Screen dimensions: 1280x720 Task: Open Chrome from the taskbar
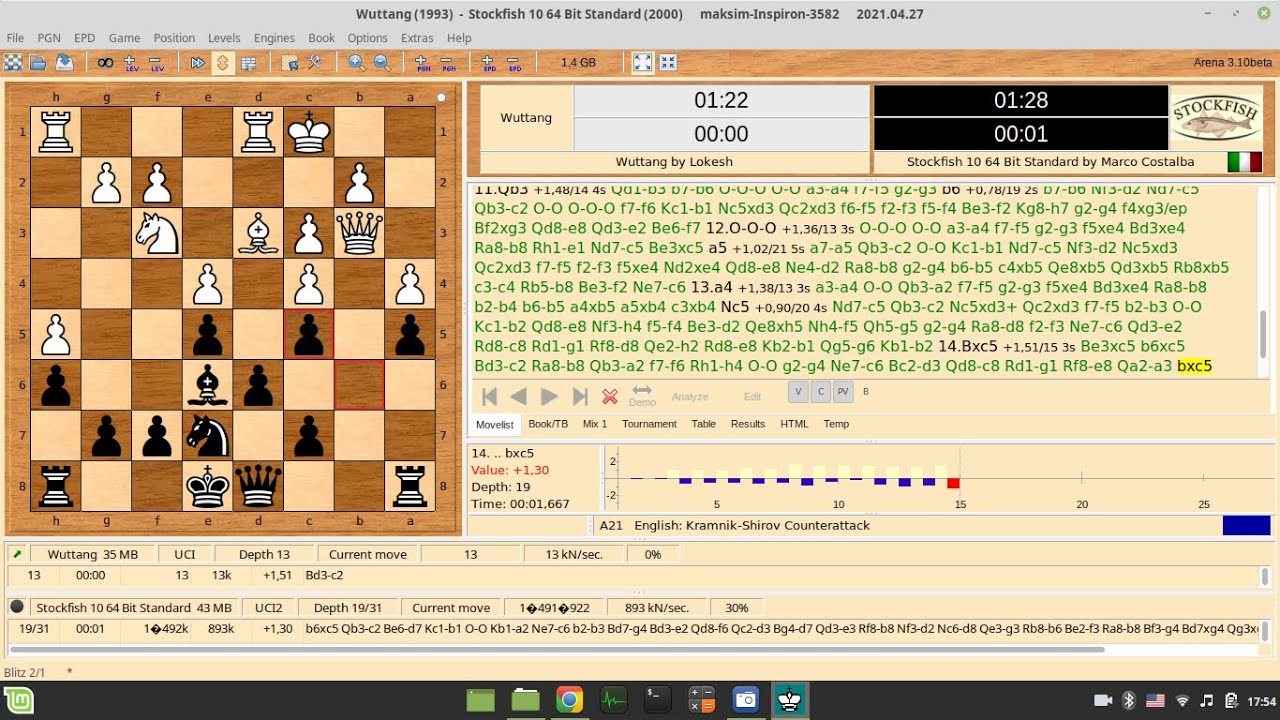[569, 700]
